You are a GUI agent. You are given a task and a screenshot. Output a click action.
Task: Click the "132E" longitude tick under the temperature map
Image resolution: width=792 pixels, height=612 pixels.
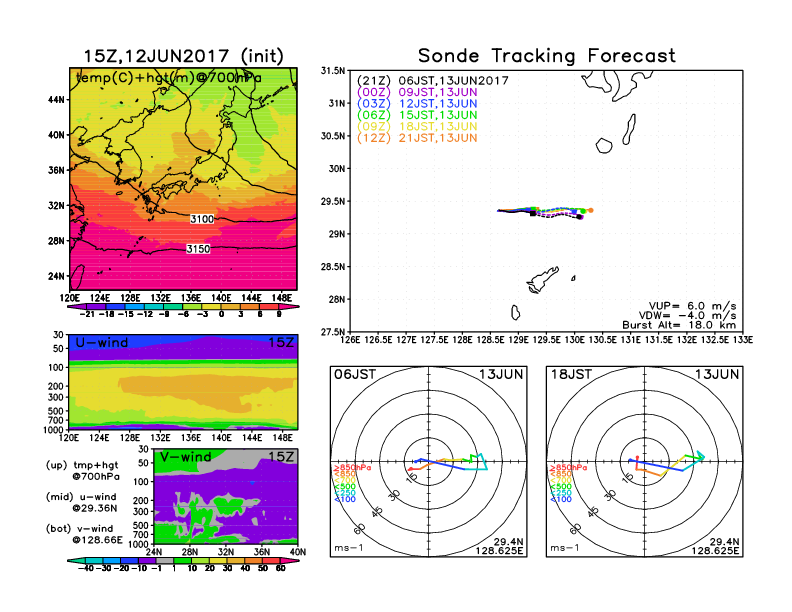pyautogui.click(x=160, y=298)
